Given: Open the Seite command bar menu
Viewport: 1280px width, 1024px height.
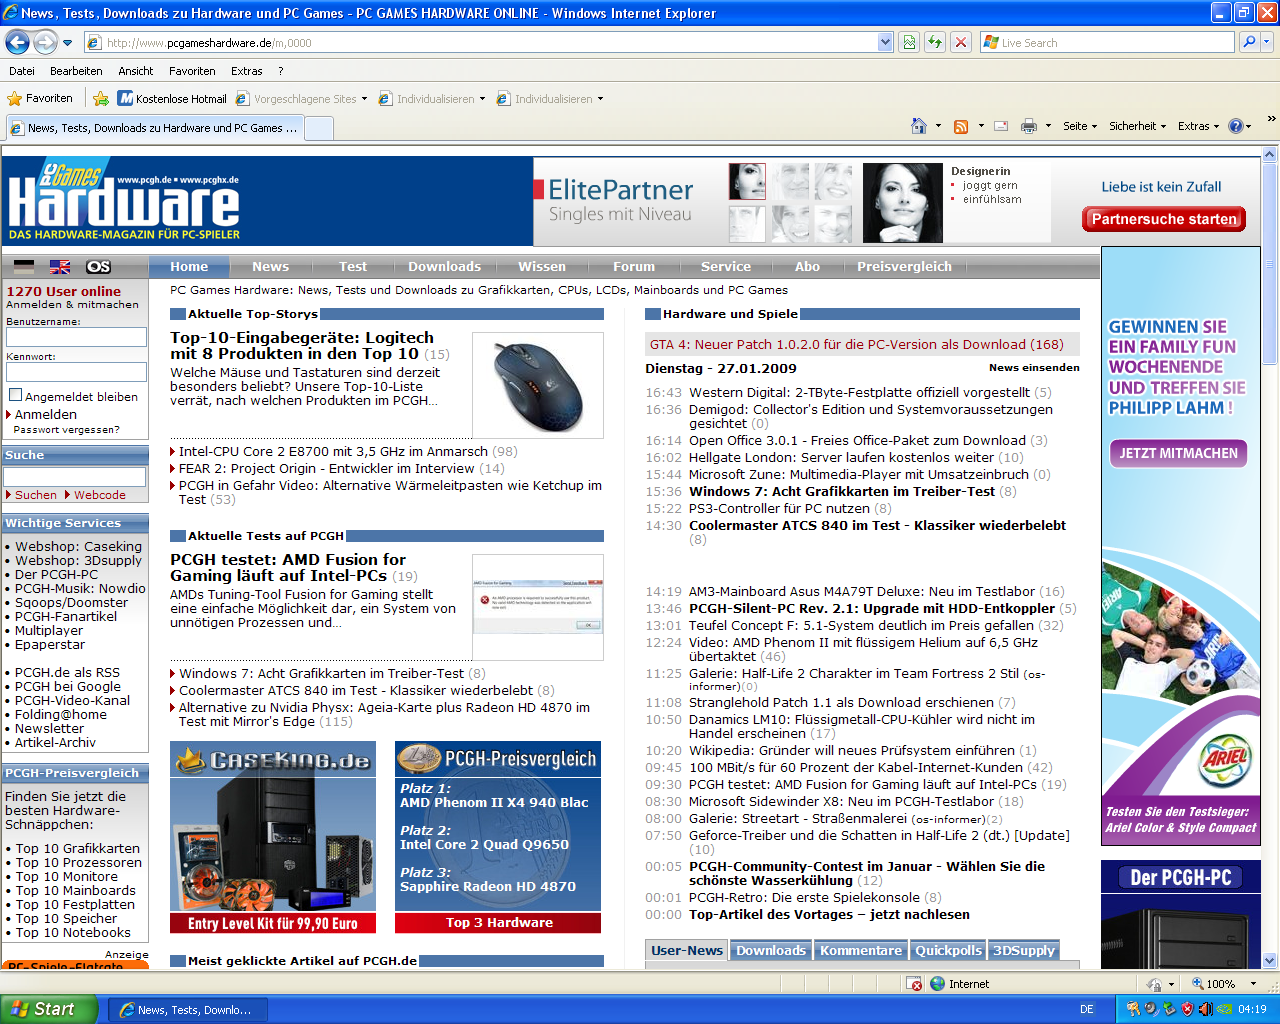Looking at the screenshot, I should click(1080, 126).
